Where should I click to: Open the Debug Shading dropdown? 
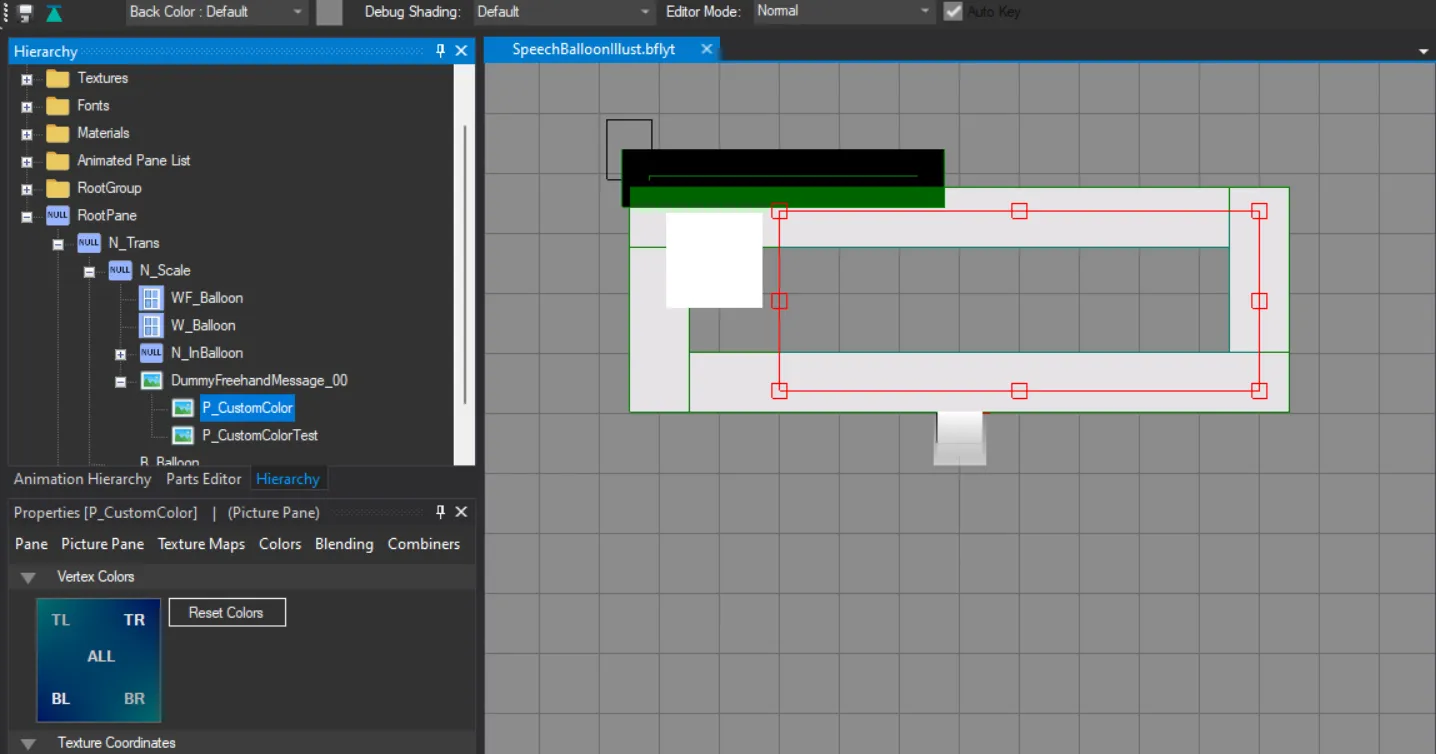pyautogui.click(x=645, y=12)
